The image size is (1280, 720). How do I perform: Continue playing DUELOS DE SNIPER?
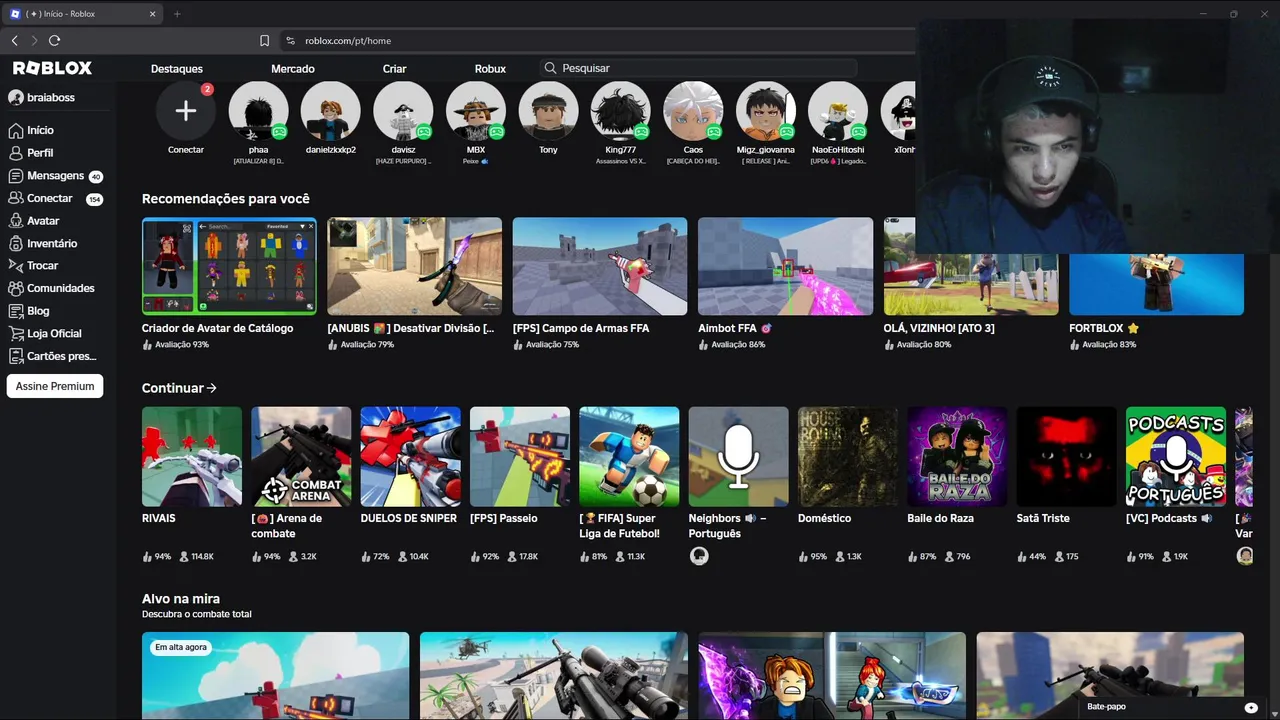[x=411, y=456]
